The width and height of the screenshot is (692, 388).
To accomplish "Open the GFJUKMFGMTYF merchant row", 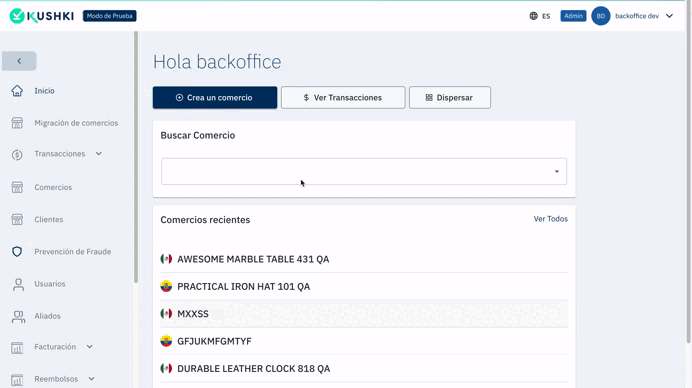I will point(364,341).
